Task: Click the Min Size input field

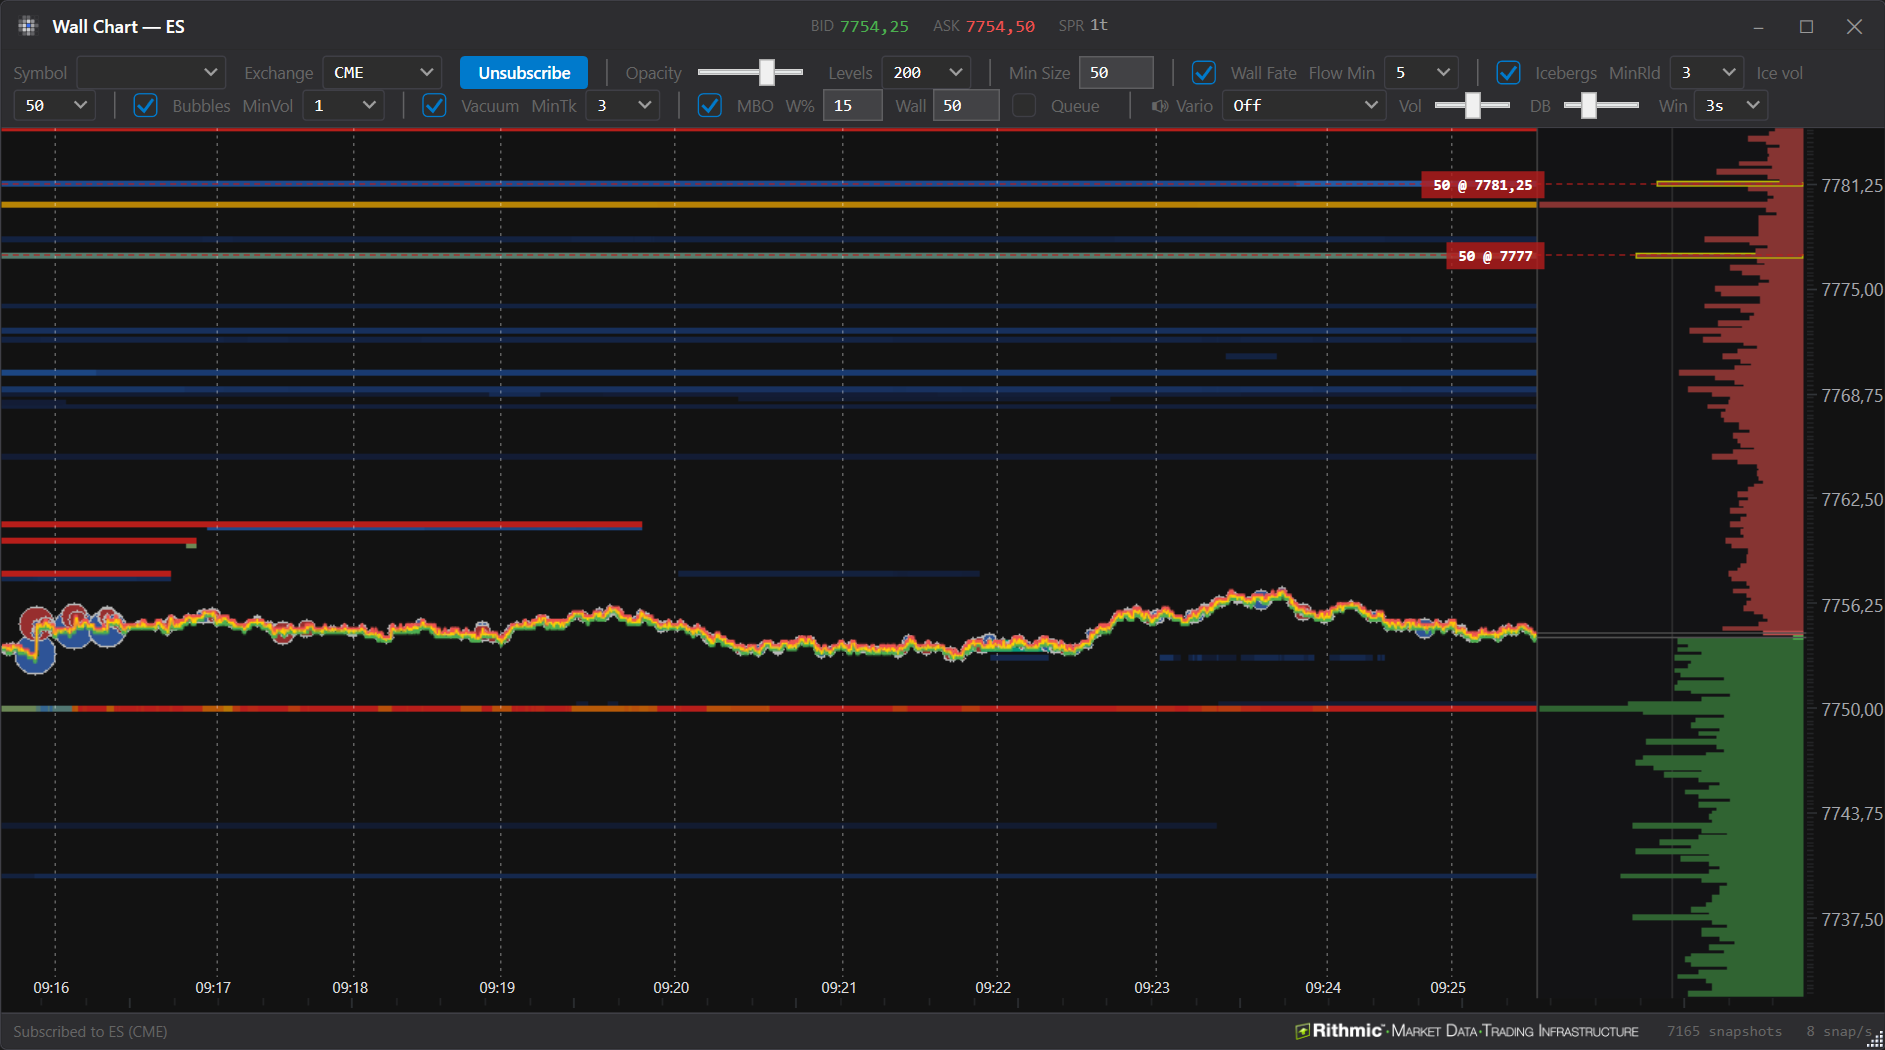Action: pyautogui.click(x=1116, y=73)
